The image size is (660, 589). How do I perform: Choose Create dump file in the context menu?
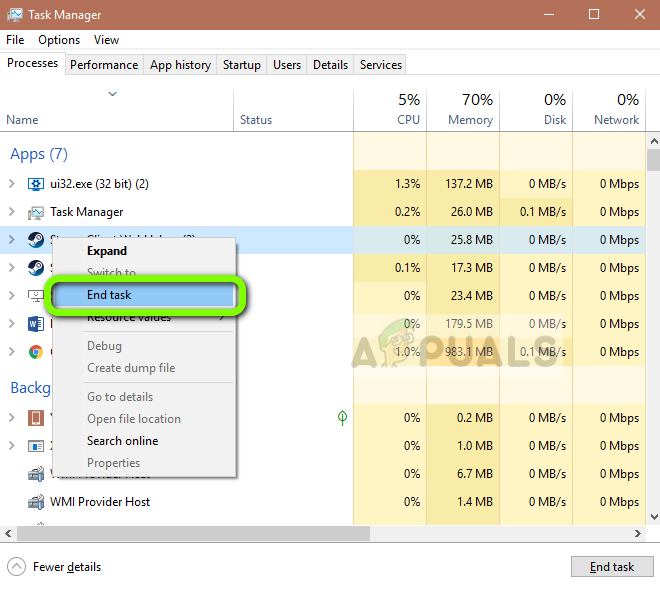(x=144, y=368)
